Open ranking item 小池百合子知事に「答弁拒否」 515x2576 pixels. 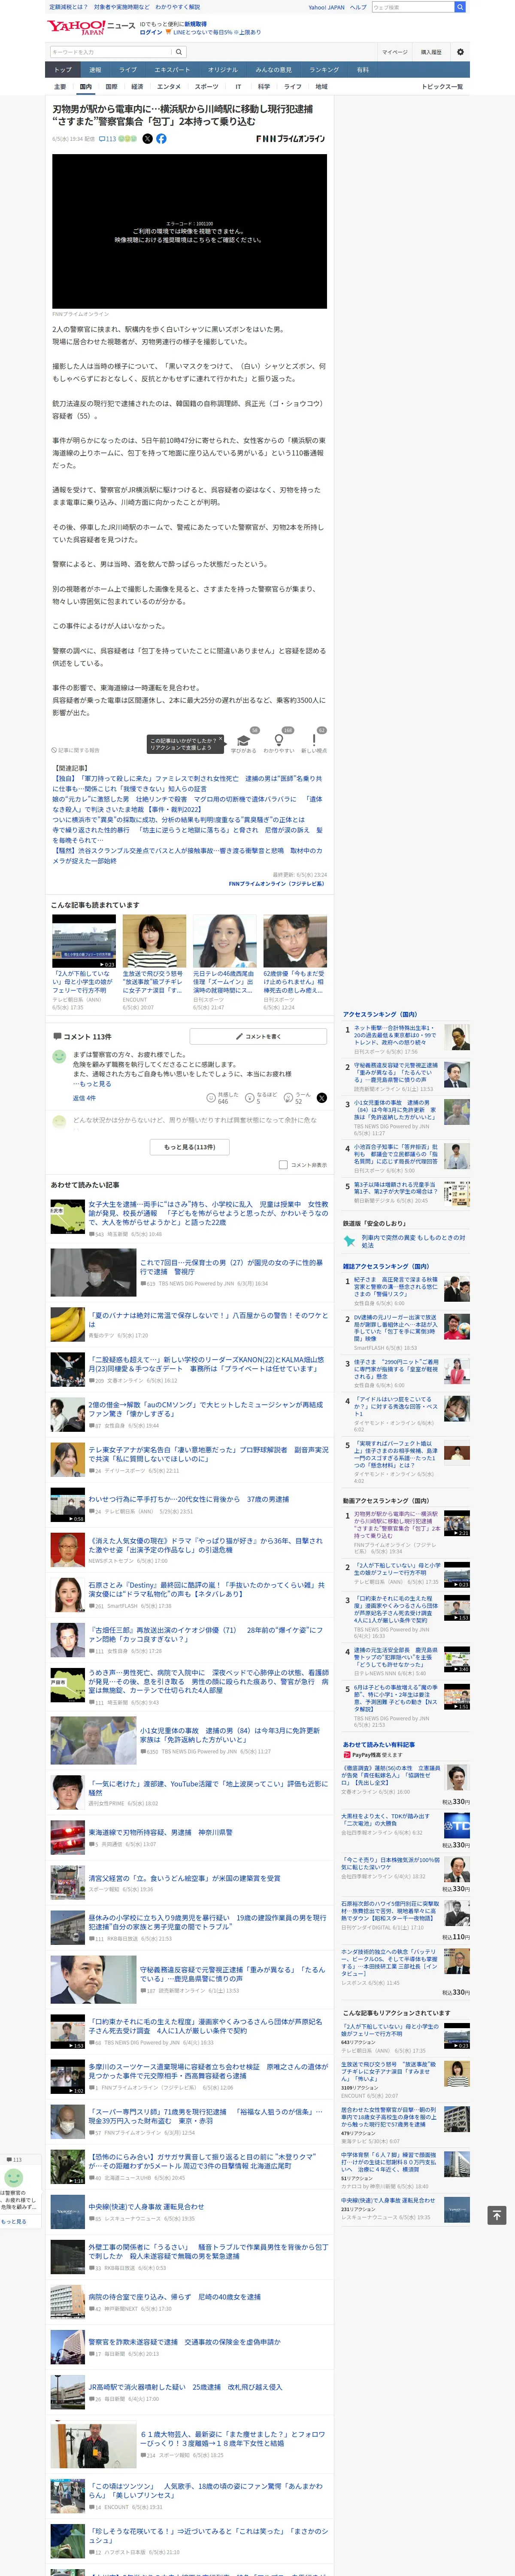[396, 1154]
